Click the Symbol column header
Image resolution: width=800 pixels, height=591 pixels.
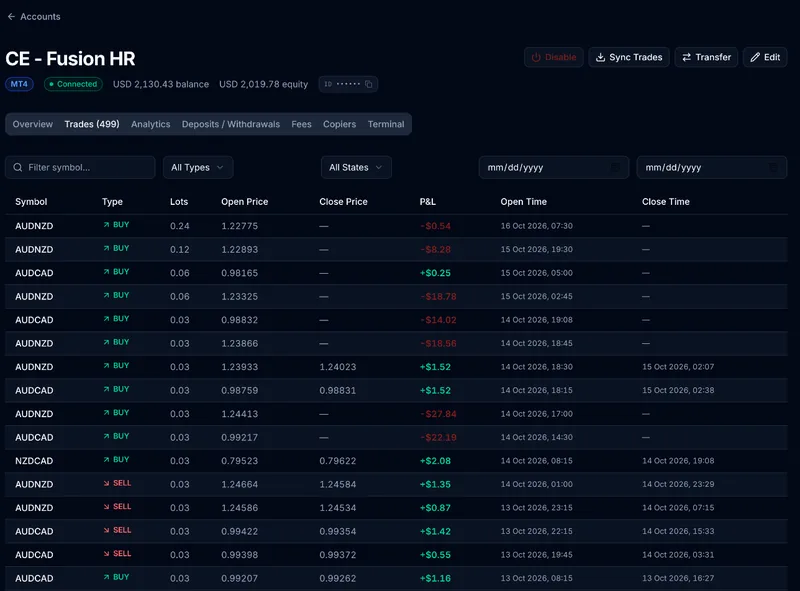31,202
